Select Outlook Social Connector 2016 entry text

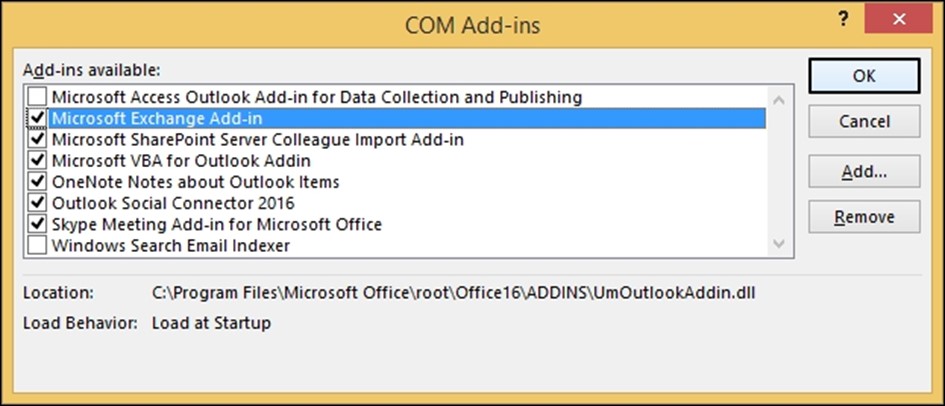coord(173,203)
